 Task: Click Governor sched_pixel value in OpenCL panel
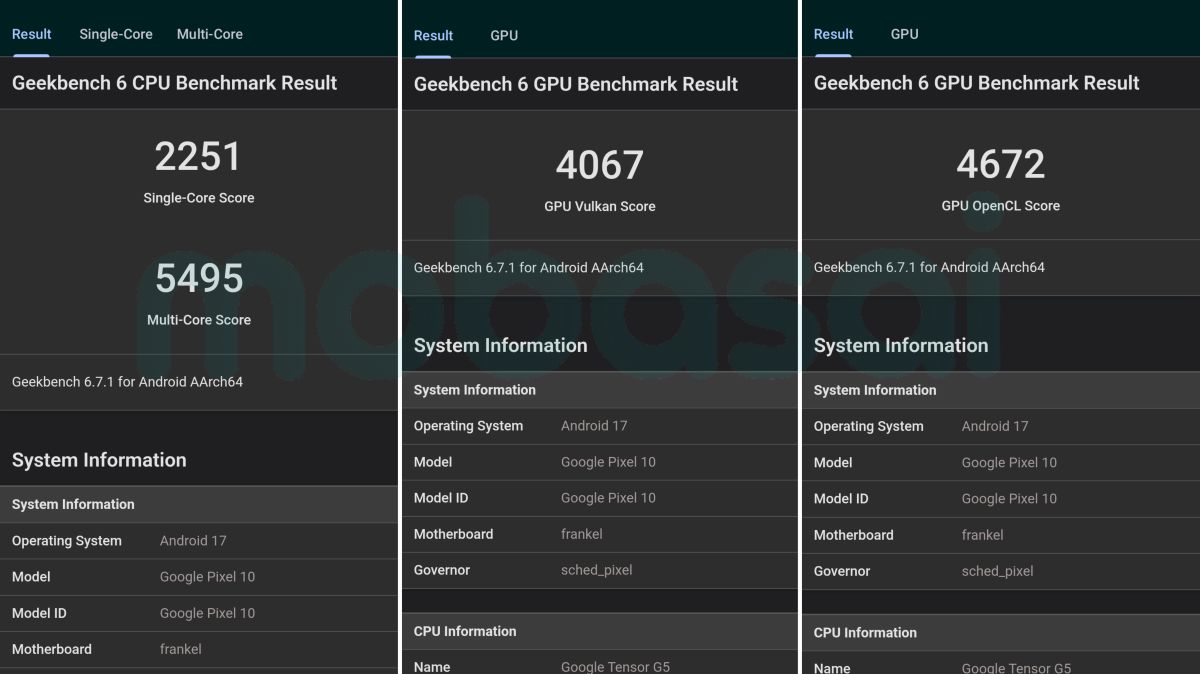(998, 571)
